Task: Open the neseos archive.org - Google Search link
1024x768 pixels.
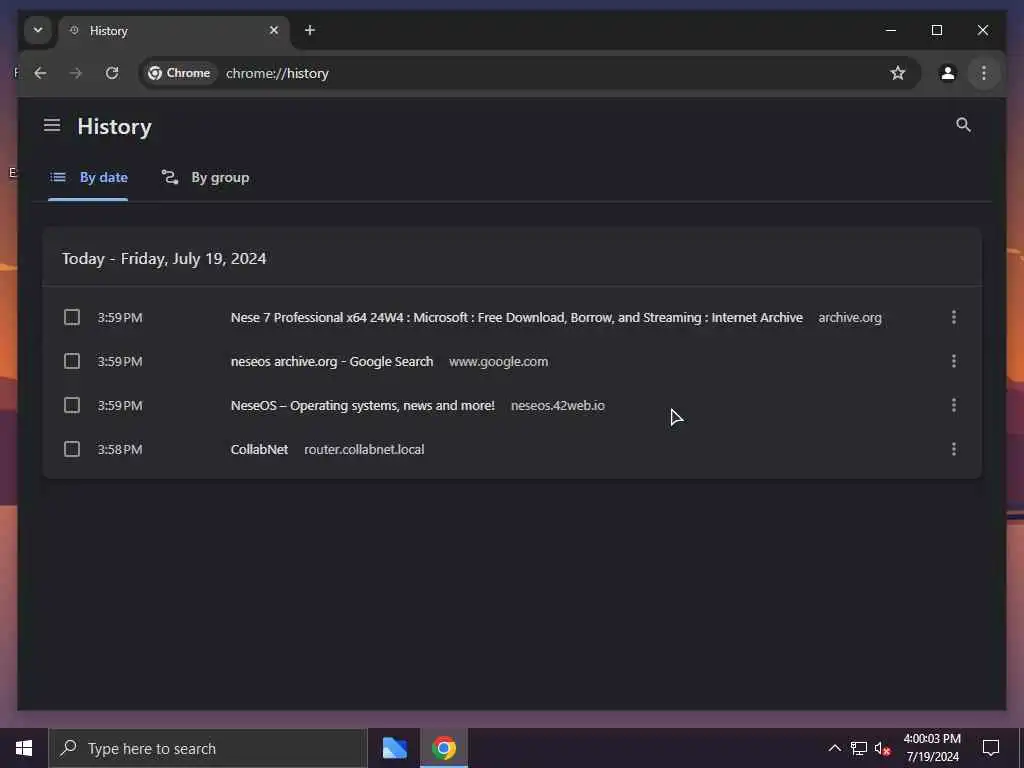Action: [x=332, y=361]
